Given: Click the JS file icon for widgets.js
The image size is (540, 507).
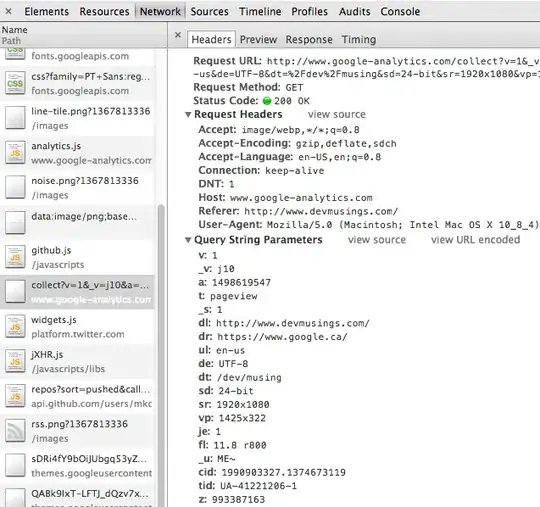Looking at the screenshot, I should (x=15, y=327).
